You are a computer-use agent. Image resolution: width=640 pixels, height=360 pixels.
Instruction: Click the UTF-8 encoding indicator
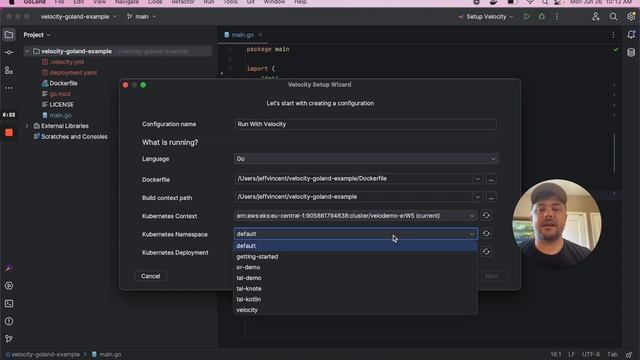[591, 354]
